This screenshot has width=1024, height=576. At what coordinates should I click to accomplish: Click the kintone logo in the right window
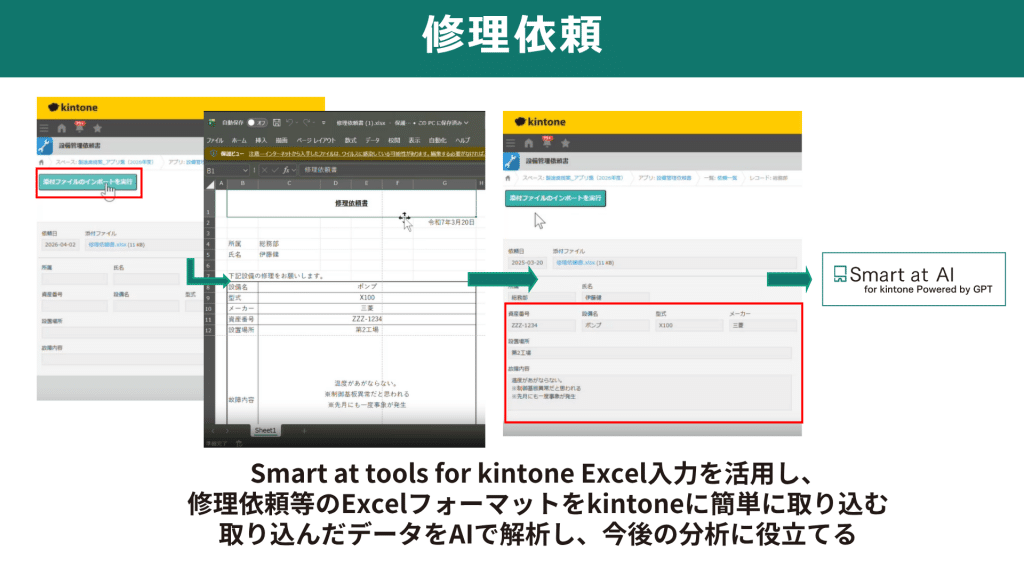point(540,121)
